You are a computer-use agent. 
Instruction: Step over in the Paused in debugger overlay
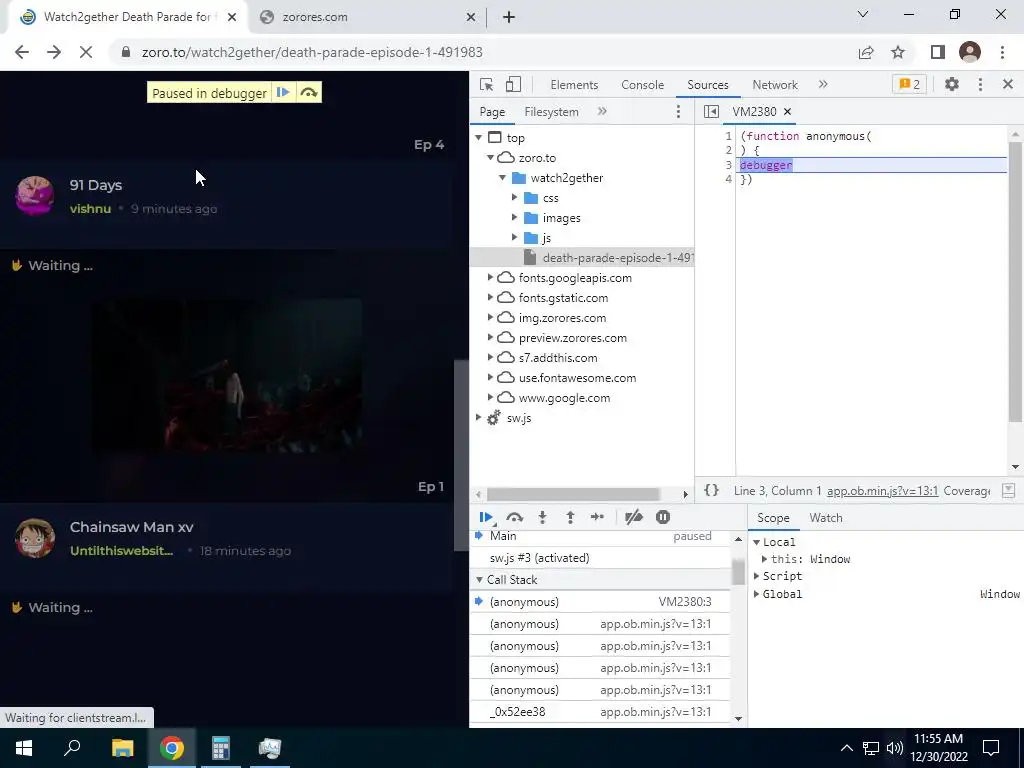(309, 93)
